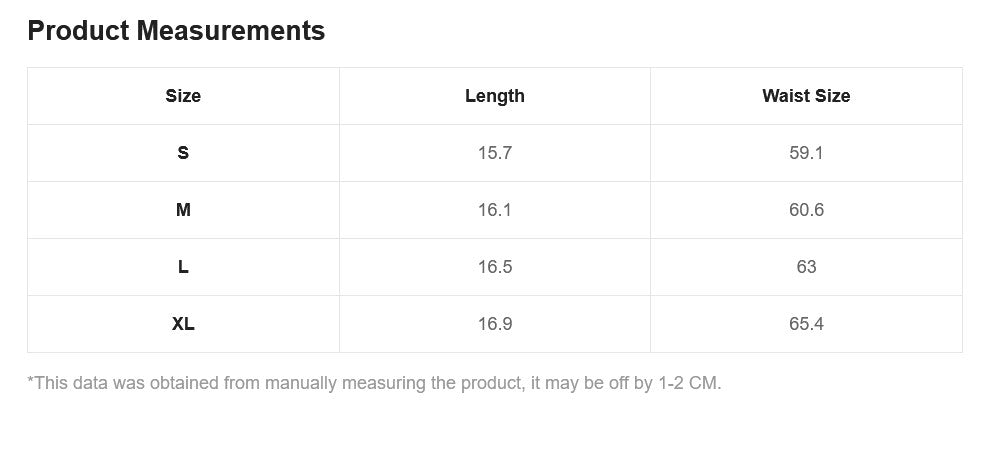Viewport: 1003px width, 456px height.
Task: Select the L size row label
Action: tap(183, 267)
